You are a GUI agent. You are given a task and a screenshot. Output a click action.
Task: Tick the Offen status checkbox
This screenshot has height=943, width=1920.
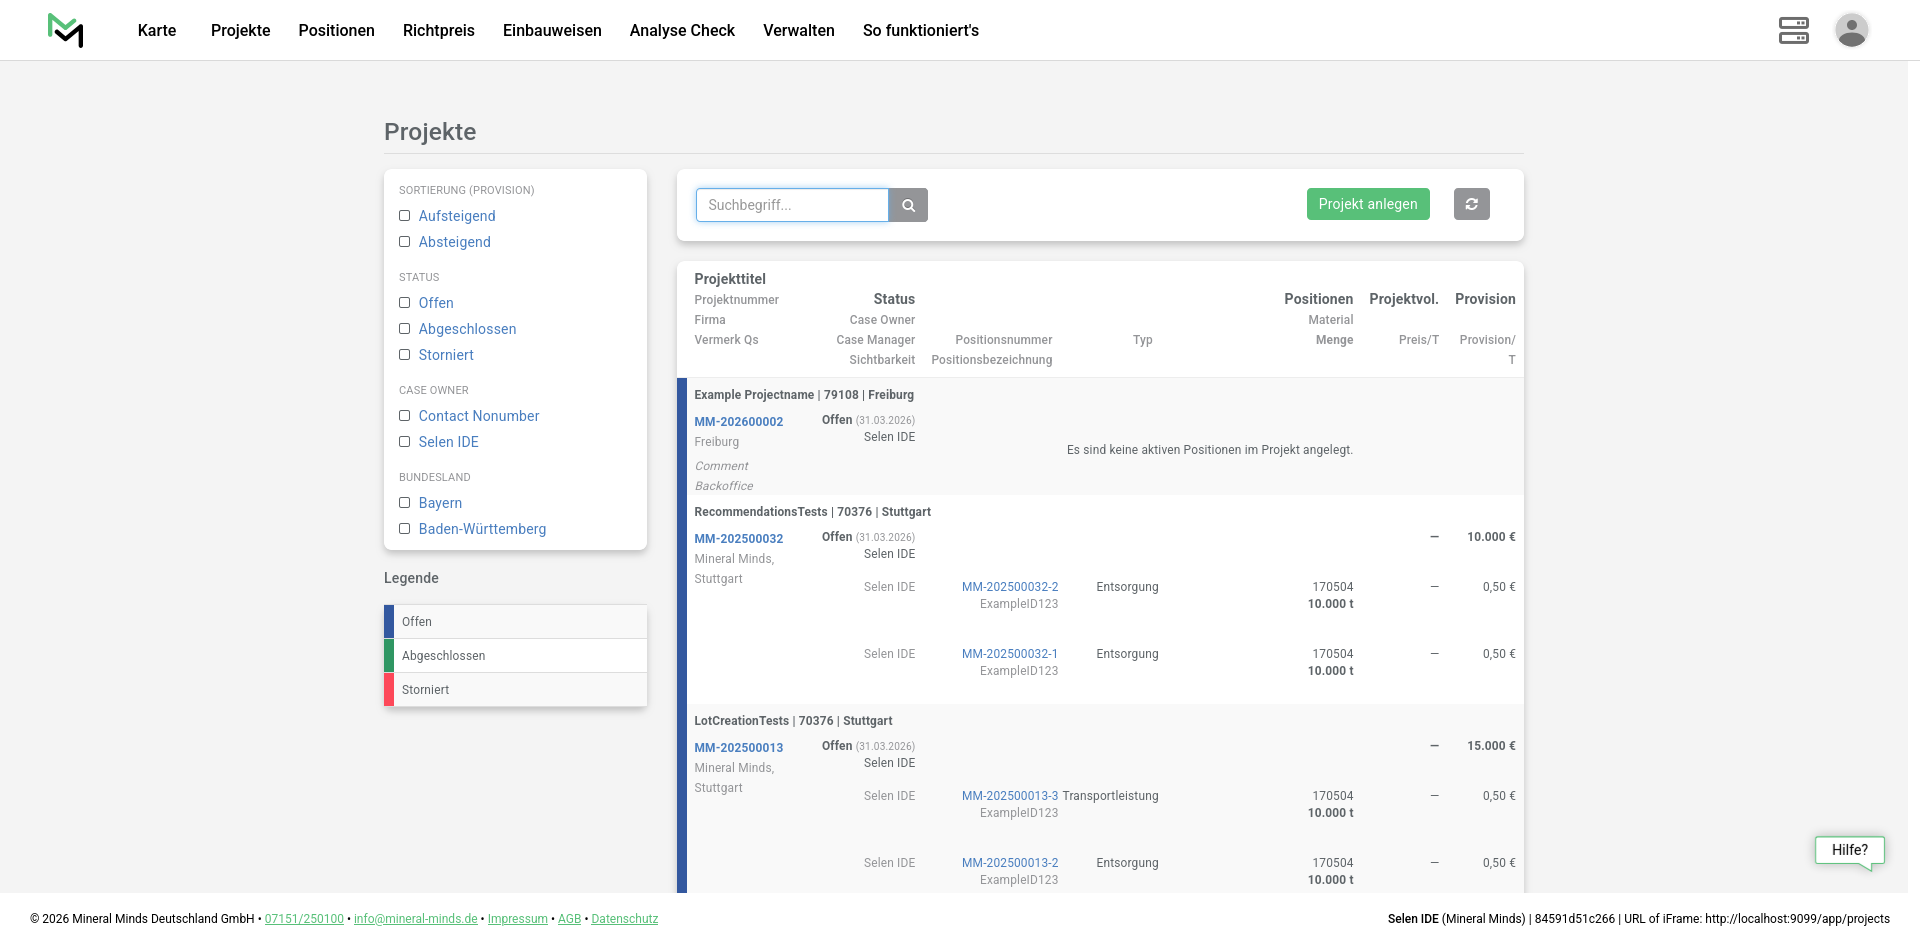click(x=405, y=303)
